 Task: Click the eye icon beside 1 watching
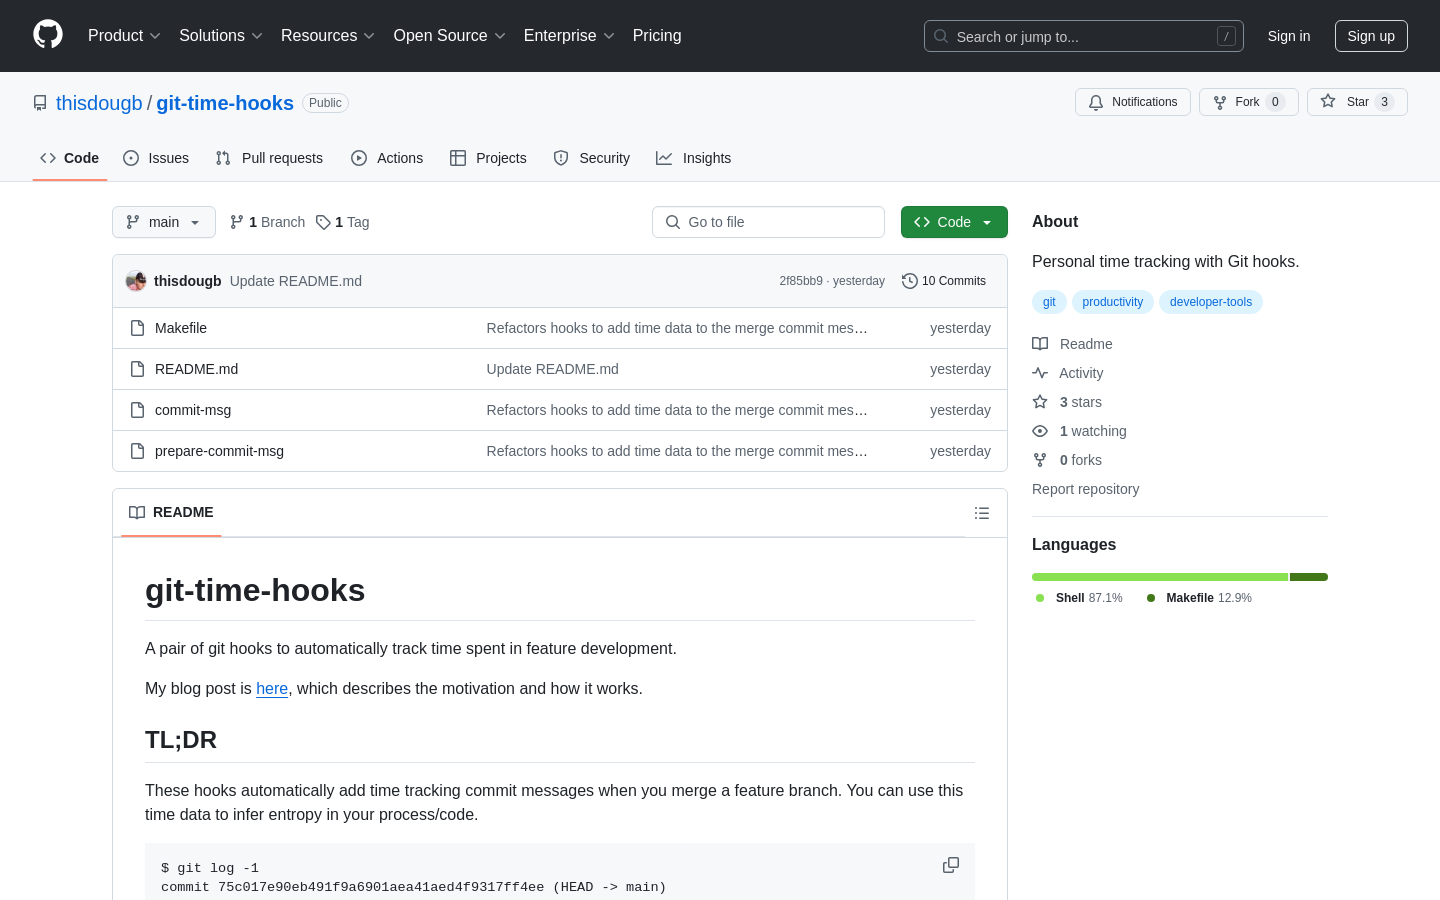coord(1040,431)
